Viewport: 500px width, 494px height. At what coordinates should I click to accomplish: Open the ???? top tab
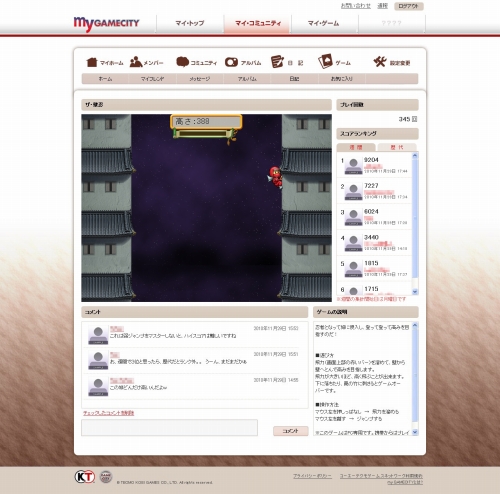pyautogui.click(x=391, y=23)
